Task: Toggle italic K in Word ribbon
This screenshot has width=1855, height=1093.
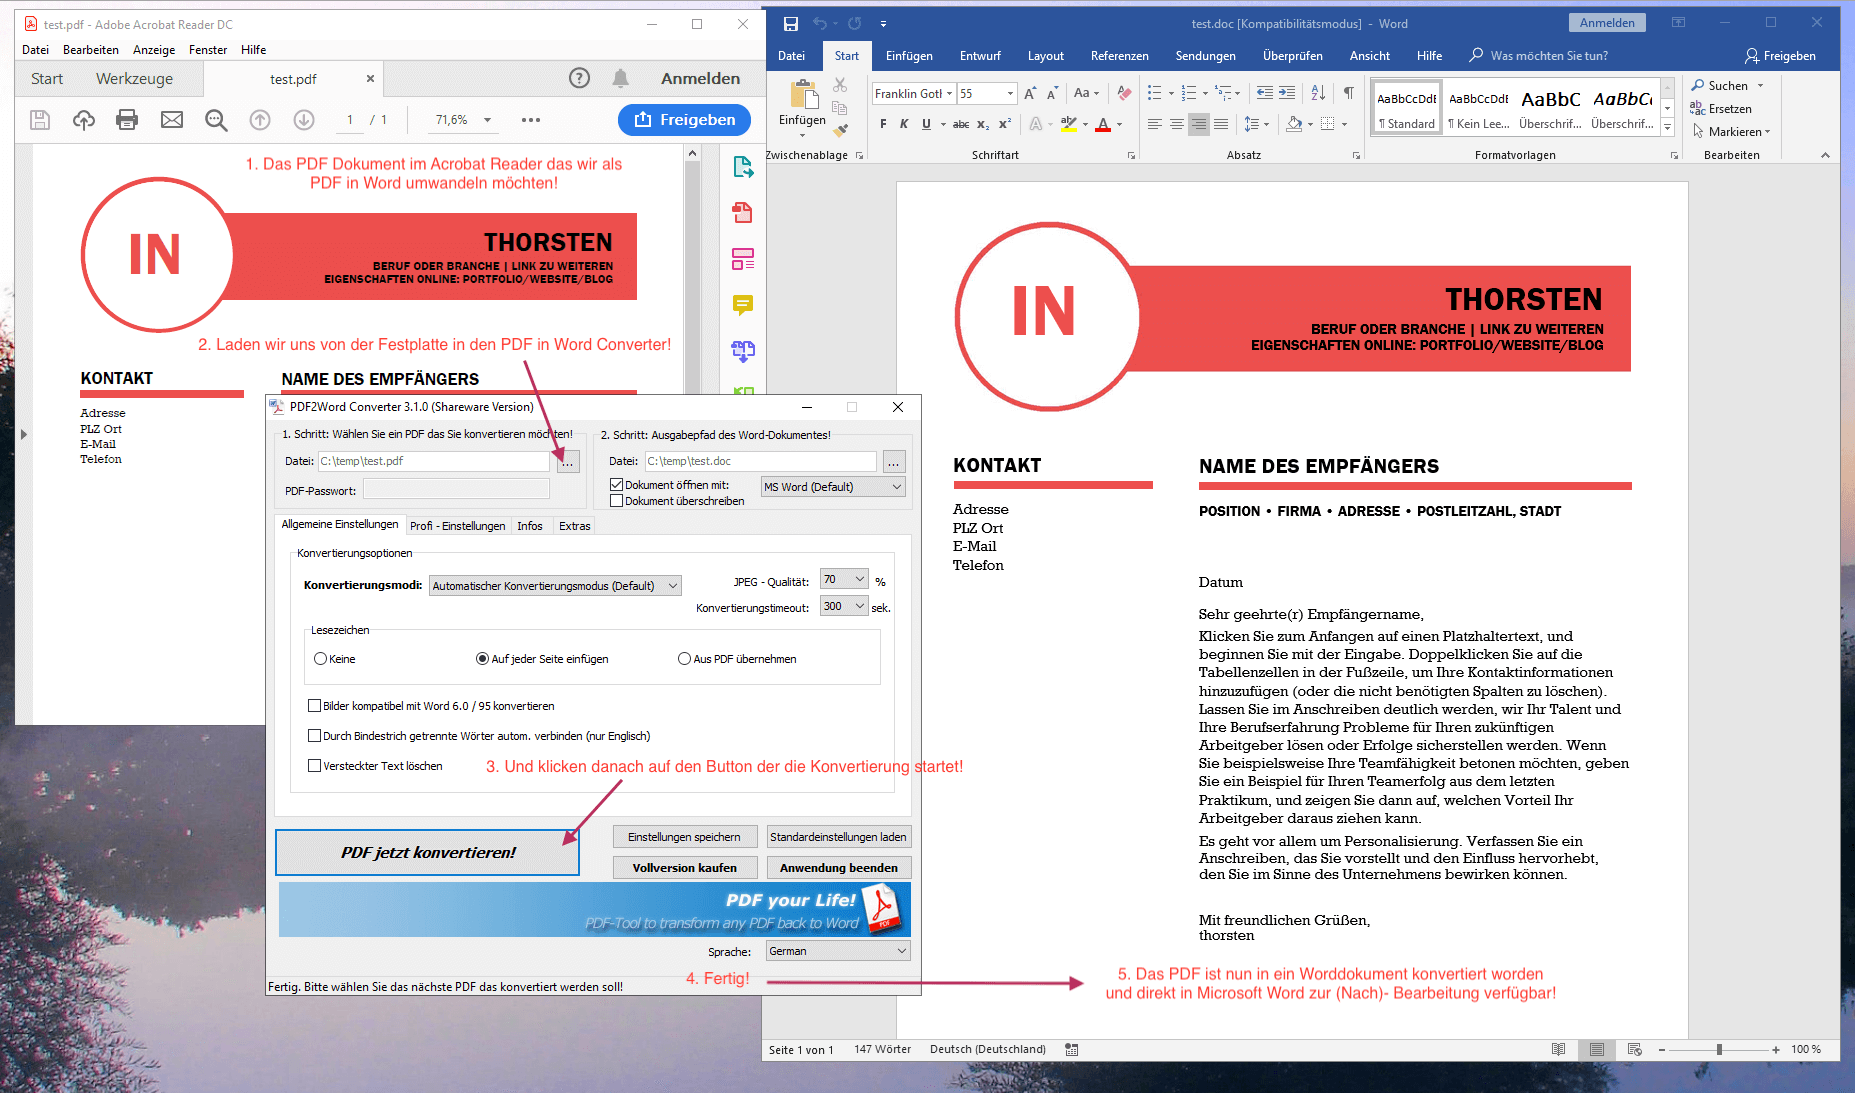Action: coord(904,124)
